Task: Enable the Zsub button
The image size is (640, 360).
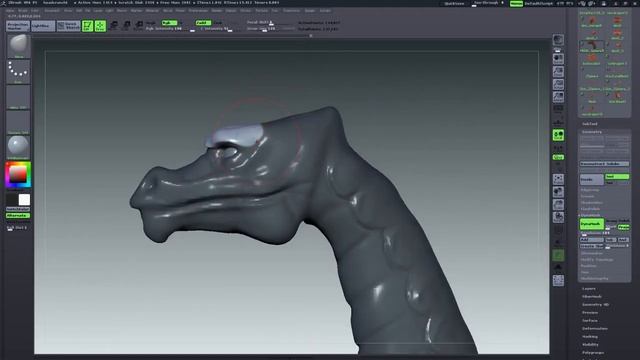Action: (218, 23)
